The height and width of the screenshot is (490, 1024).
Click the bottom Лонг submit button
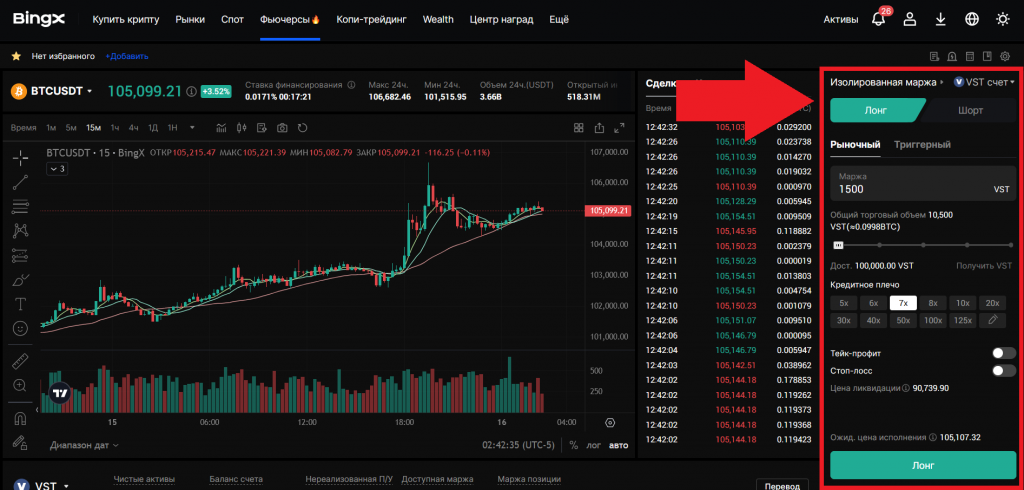tap(923, 466)
